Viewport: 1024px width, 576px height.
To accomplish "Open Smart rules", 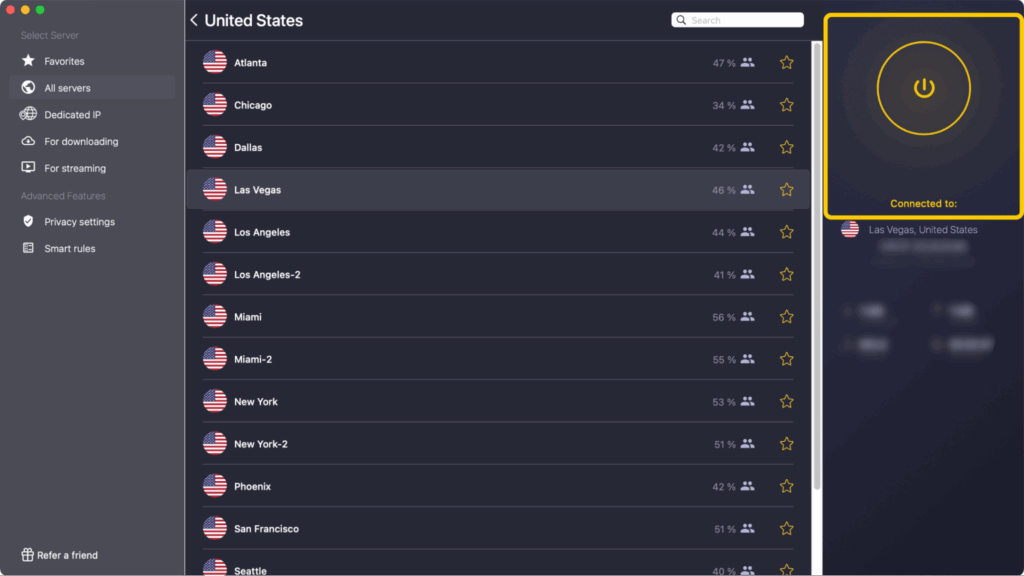I will [x=69, y=249].
